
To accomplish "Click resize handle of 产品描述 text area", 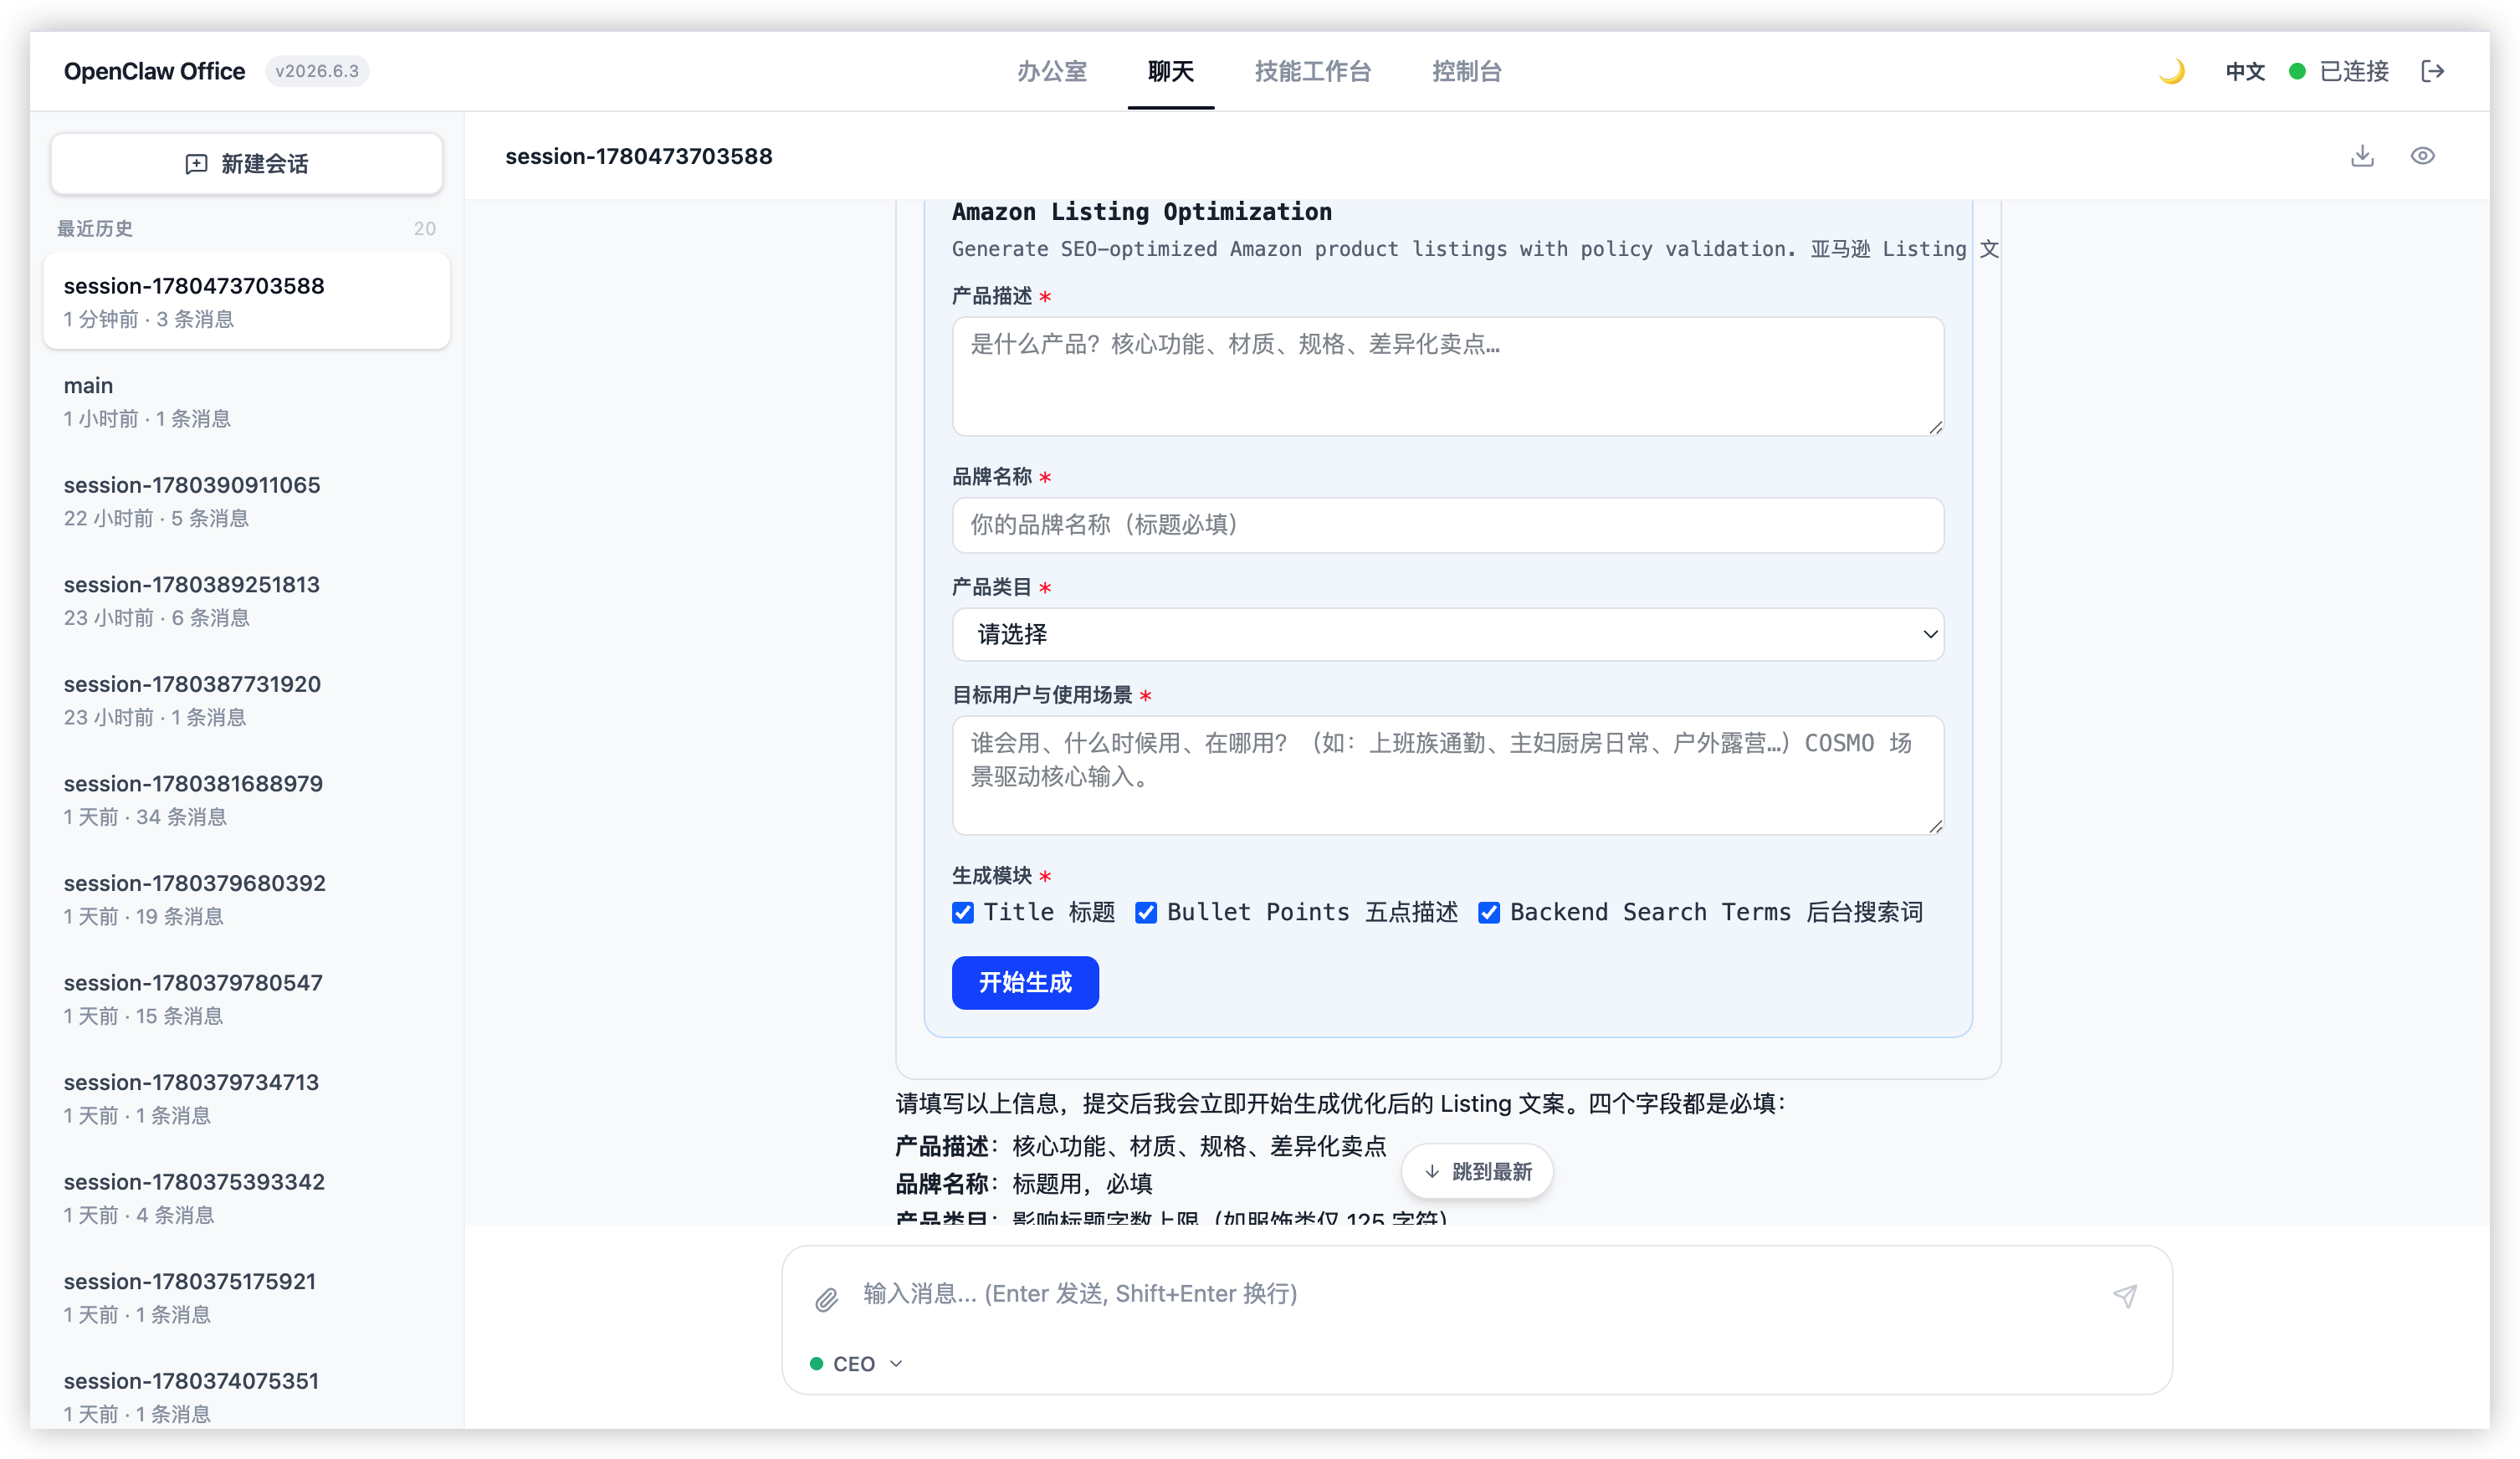I will [1935, 427].
